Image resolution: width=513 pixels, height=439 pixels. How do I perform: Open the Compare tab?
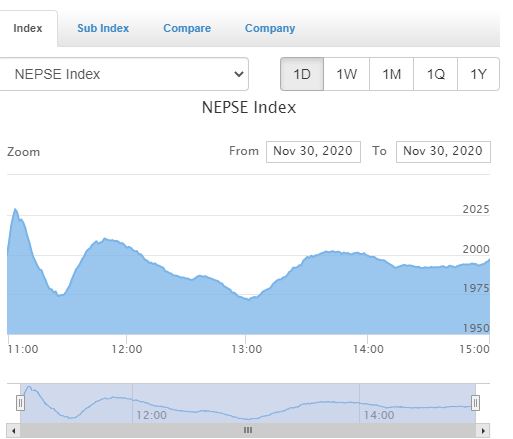pos(187,28)
